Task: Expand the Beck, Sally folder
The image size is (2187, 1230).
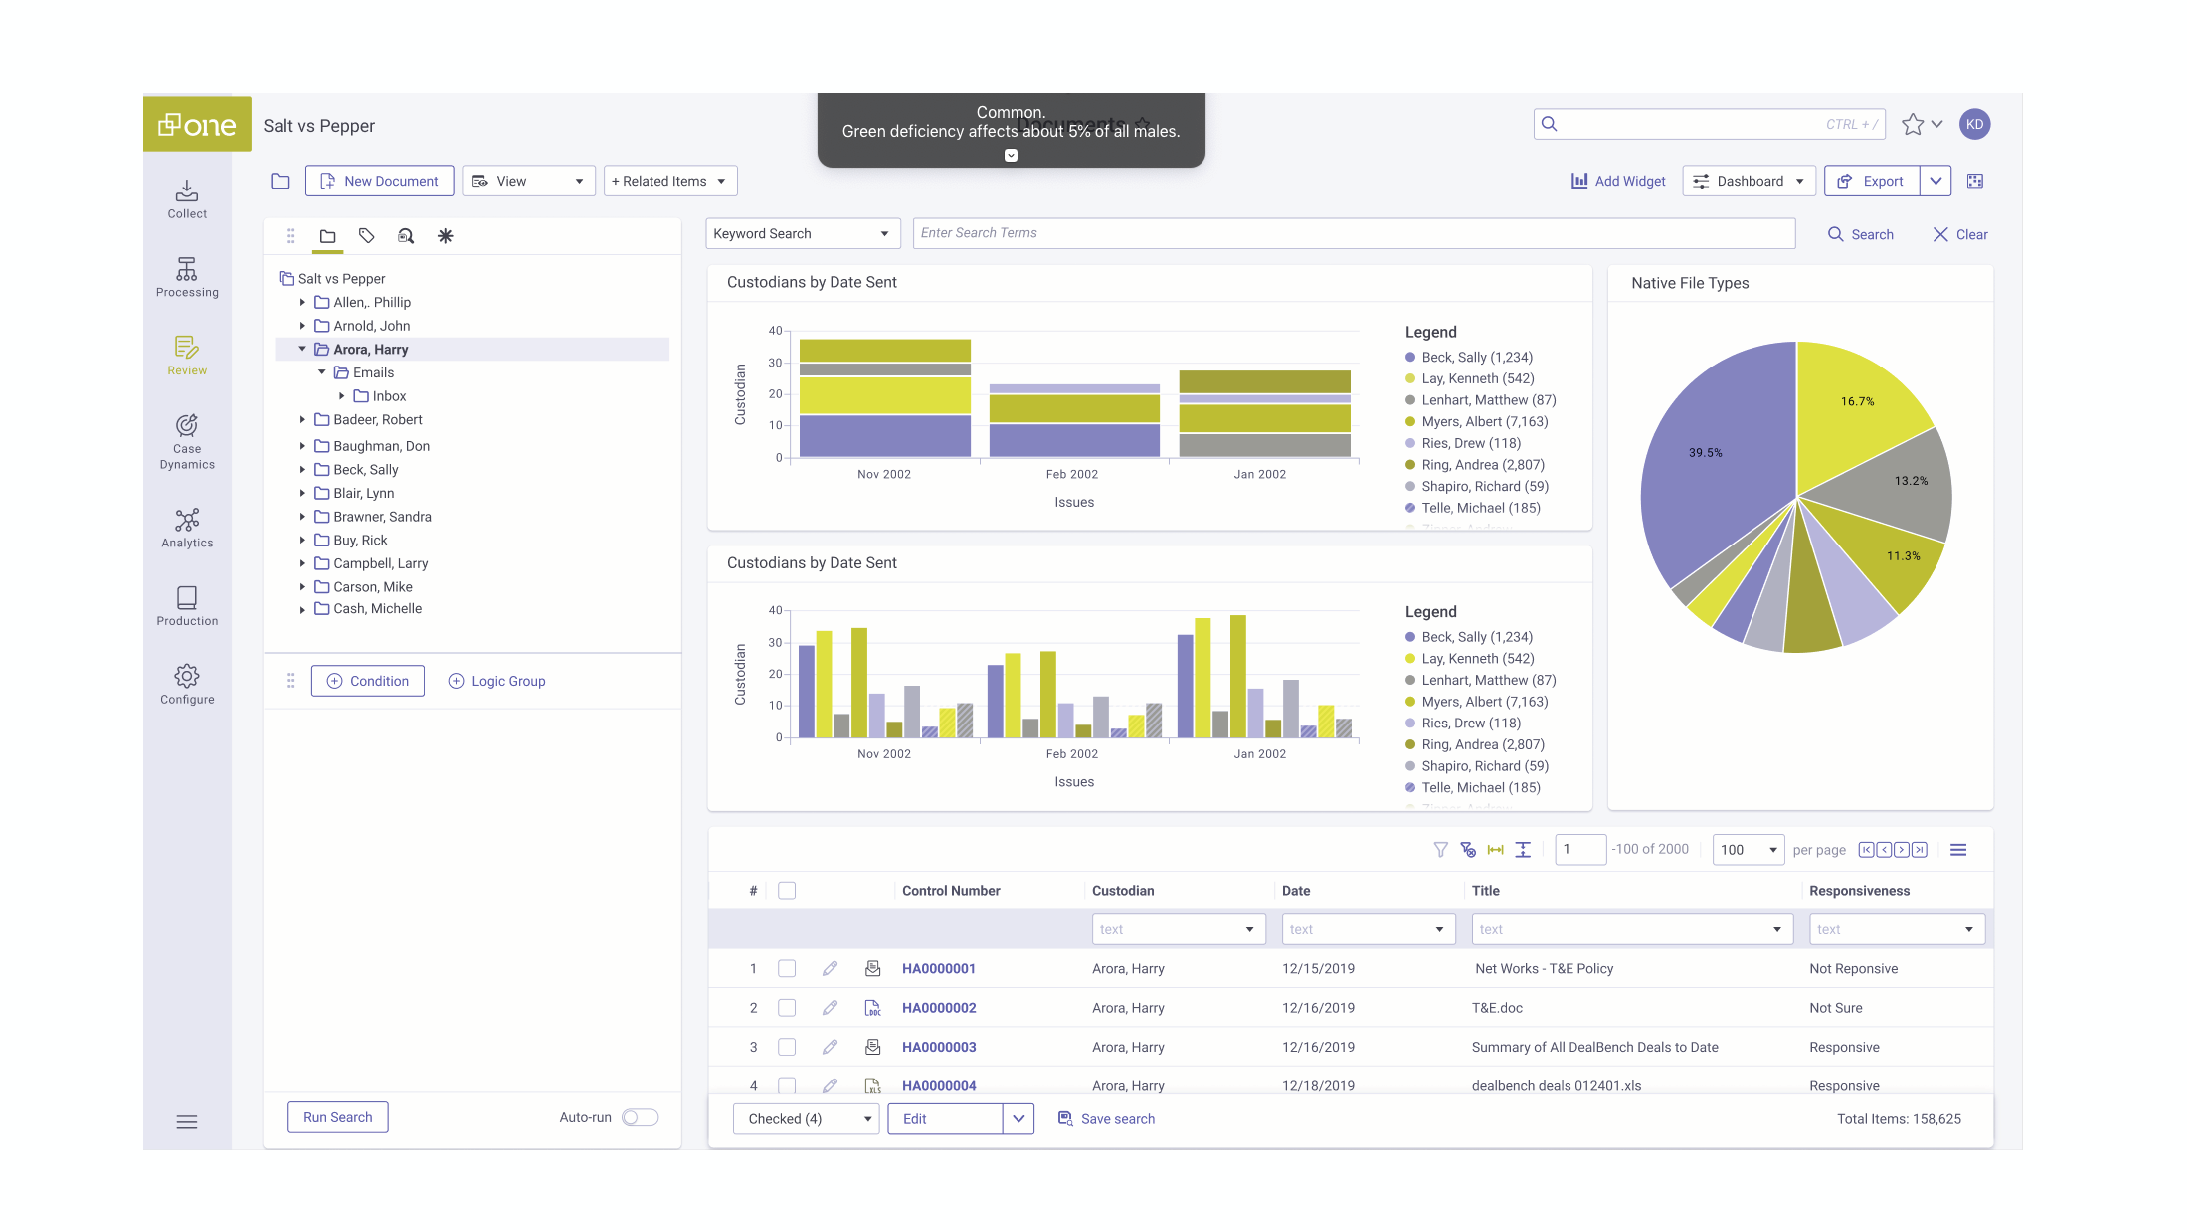Action: (x=302, y=470)
